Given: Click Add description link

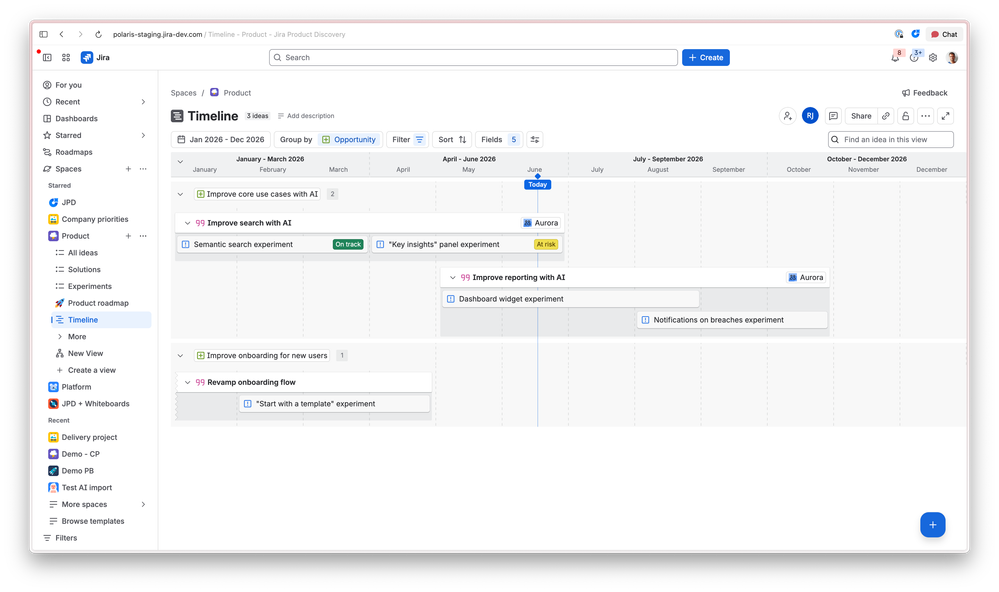Looking at the screenshot, I should point(306,116).
